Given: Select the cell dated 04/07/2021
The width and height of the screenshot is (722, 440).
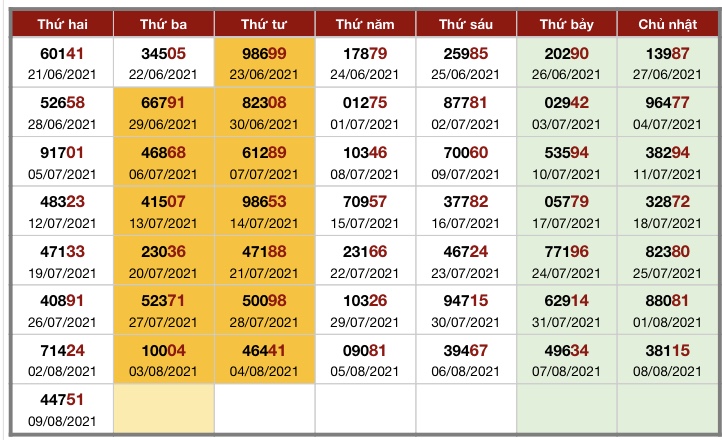Looking at the screenshot, I should [x=668, y=112].
